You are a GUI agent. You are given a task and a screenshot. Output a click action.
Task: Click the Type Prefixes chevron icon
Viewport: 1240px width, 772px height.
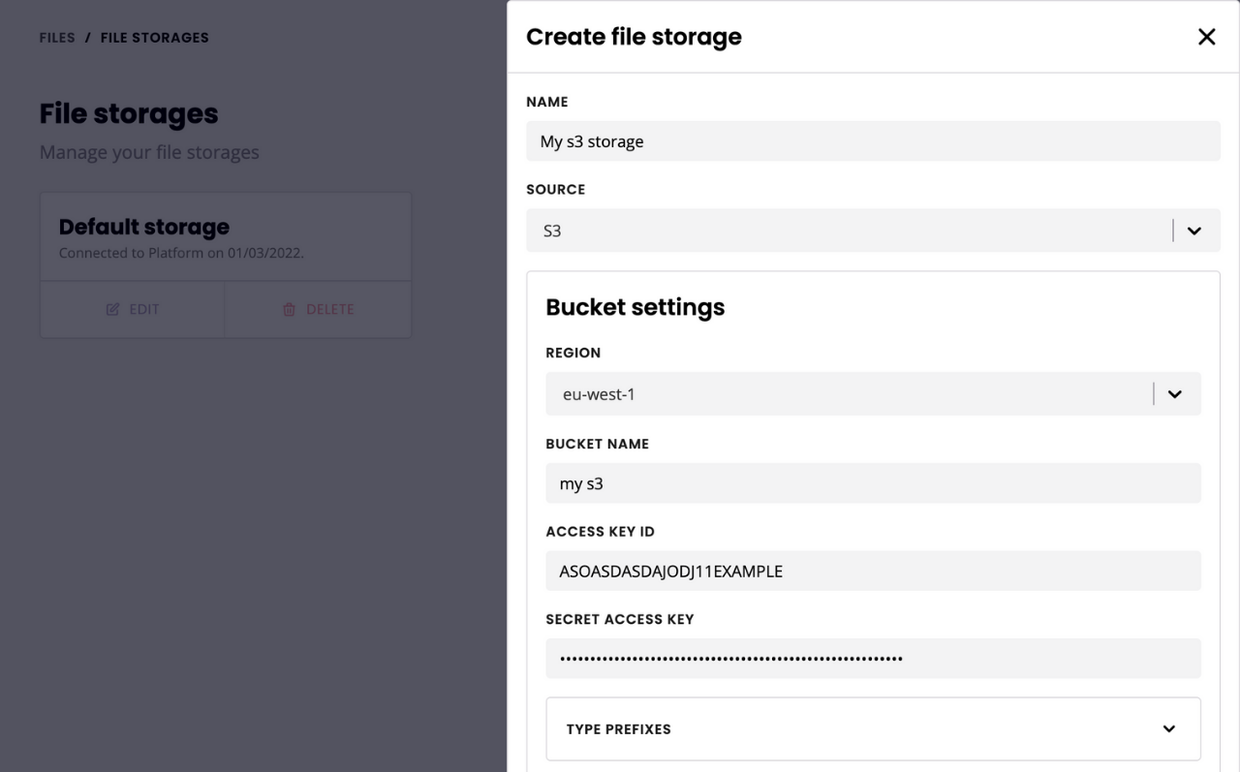coord(1168,729)
